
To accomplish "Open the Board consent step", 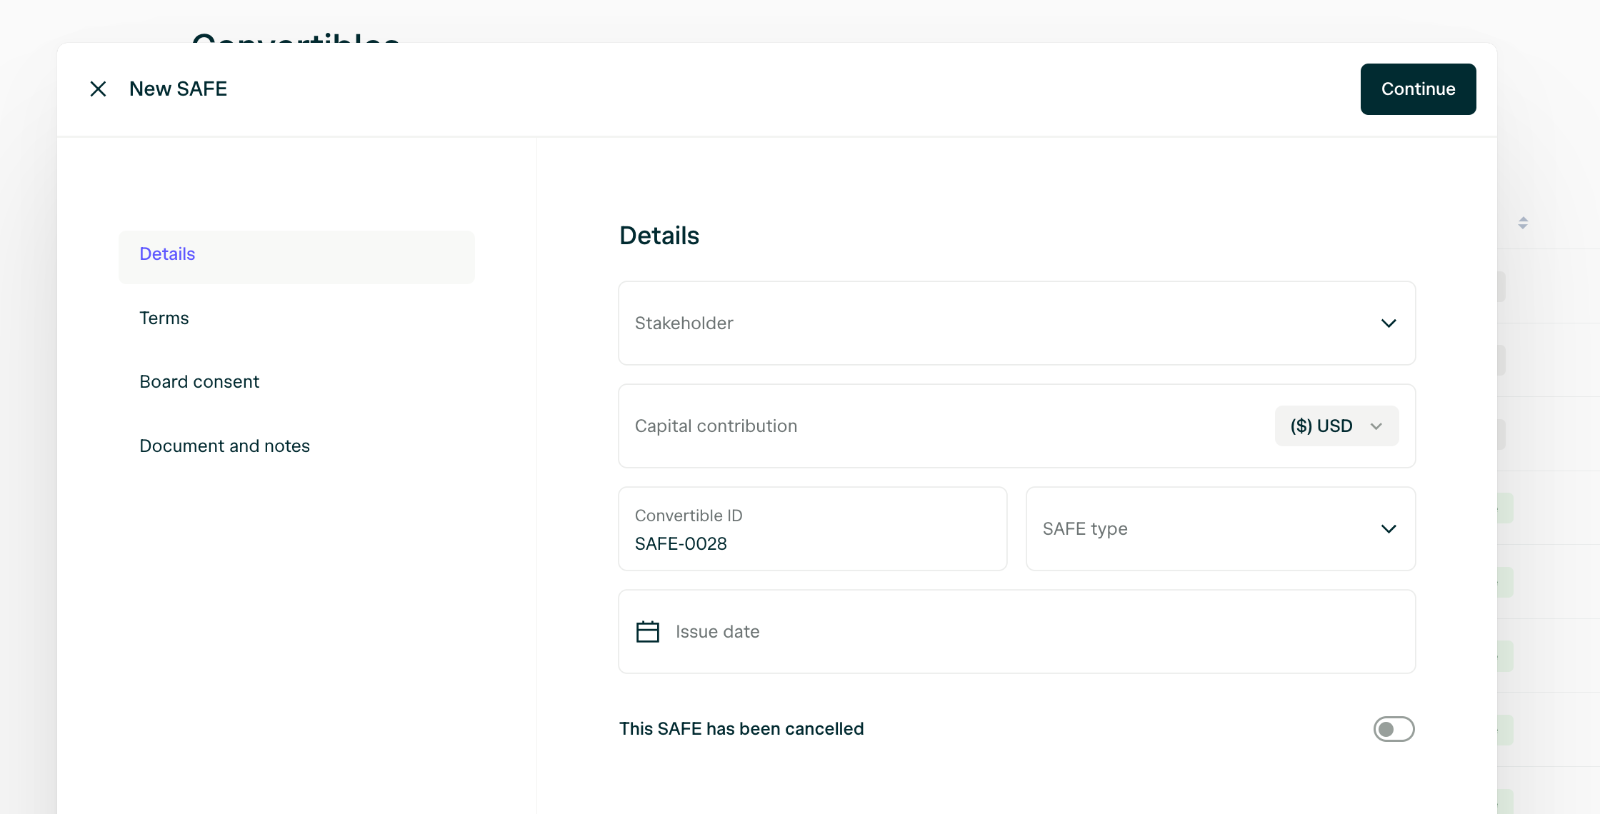I will [x=199, y=382].
